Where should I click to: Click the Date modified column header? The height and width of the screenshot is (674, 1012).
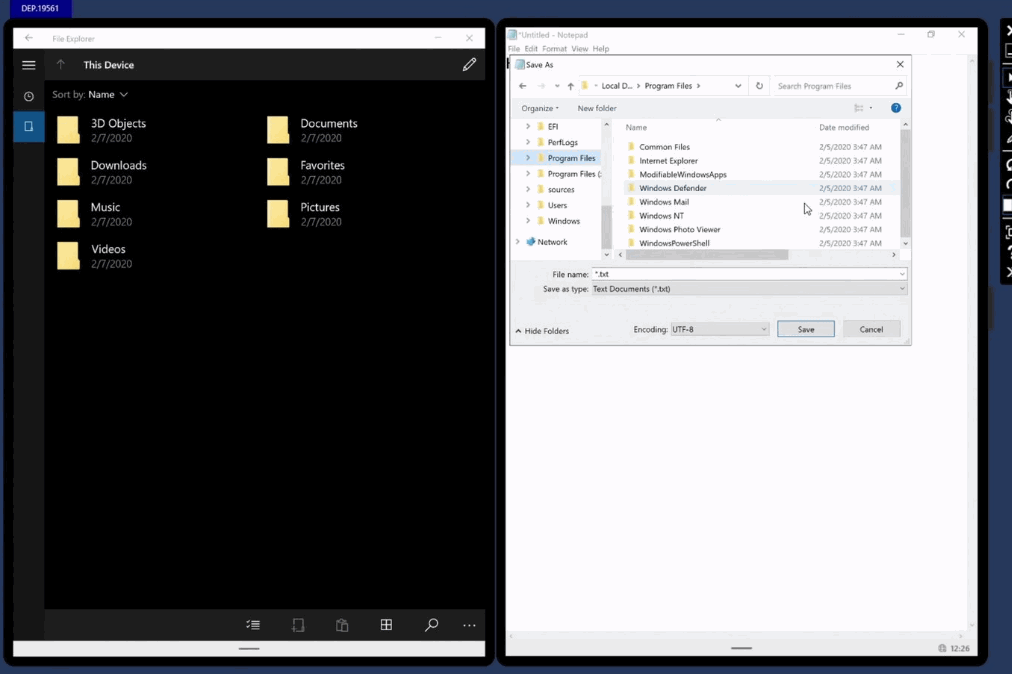point(844,128)
